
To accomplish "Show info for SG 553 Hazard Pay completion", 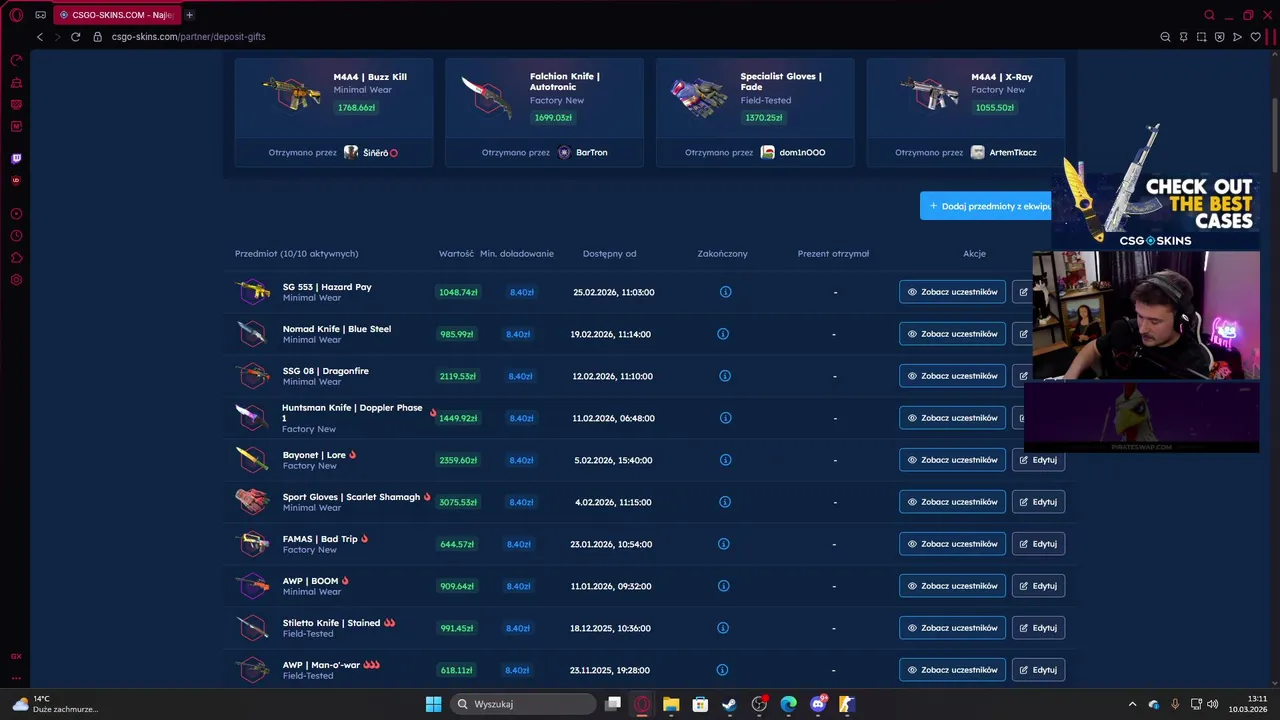I will pos(725,292).
